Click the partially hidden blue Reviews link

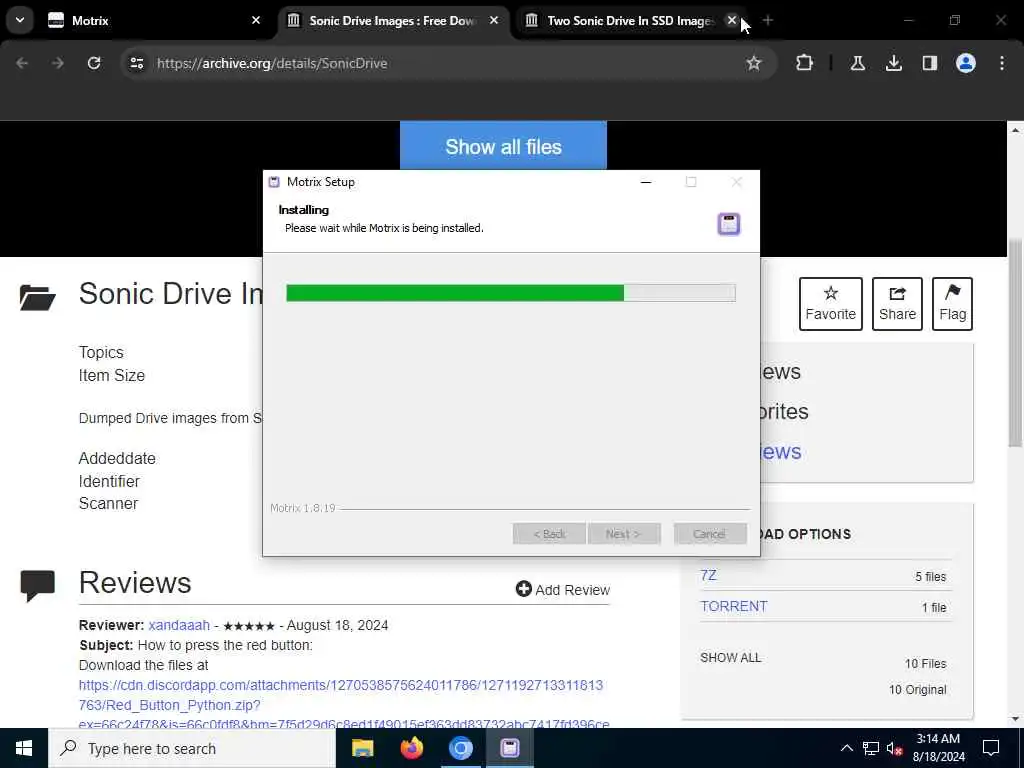coord(781,452)
